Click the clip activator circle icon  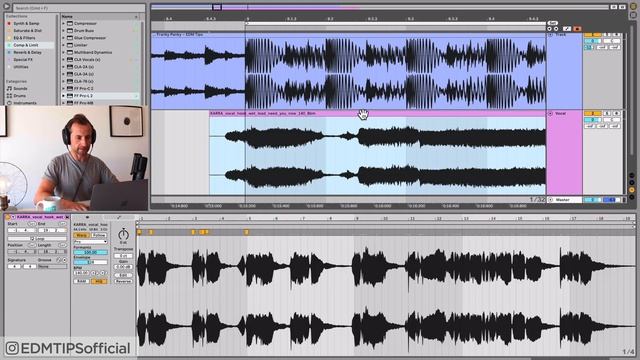coord(8,217)
